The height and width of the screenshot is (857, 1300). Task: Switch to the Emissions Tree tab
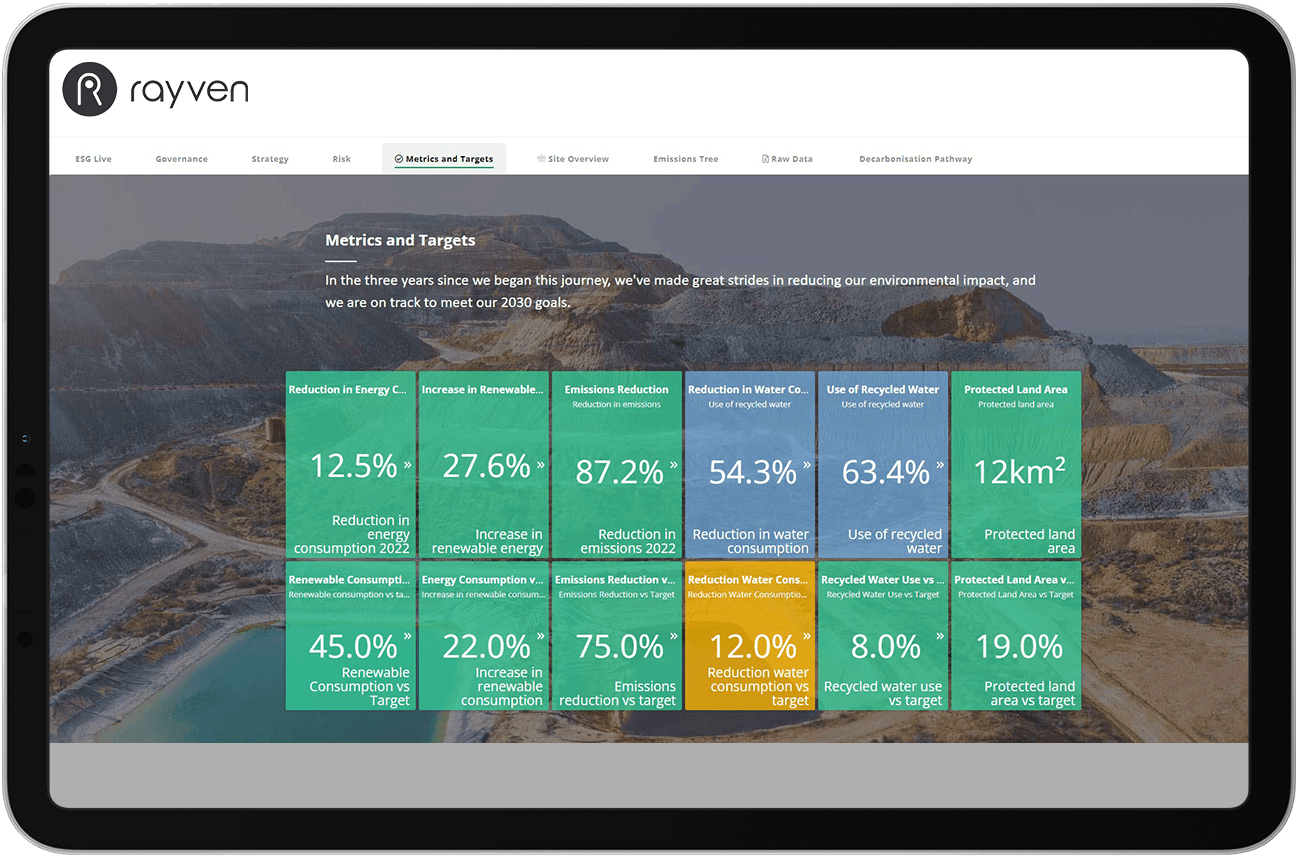[685, 158]
